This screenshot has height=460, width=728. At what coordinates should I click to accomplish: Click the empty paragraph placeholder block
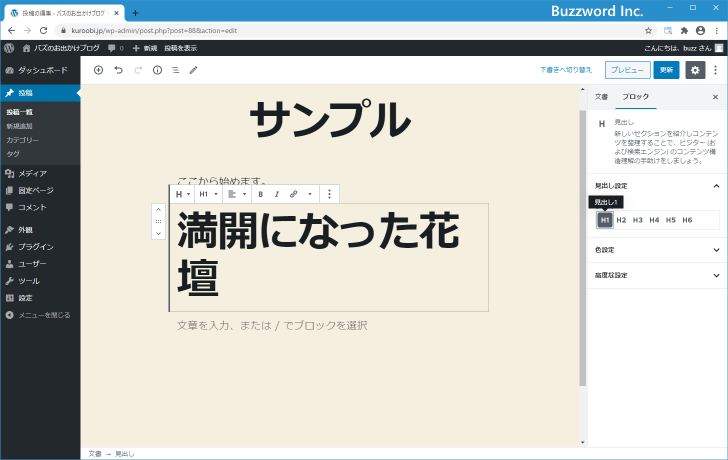tap(272, 325)
